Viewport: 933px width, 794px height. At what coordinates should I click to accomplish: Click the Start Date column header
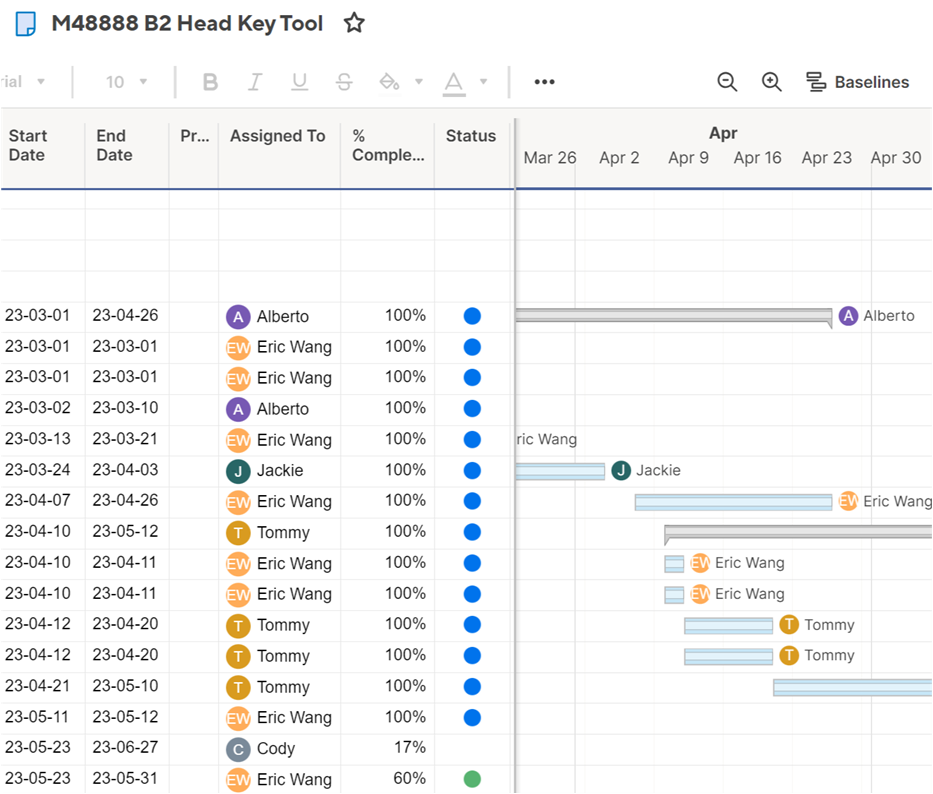[43, 146]
